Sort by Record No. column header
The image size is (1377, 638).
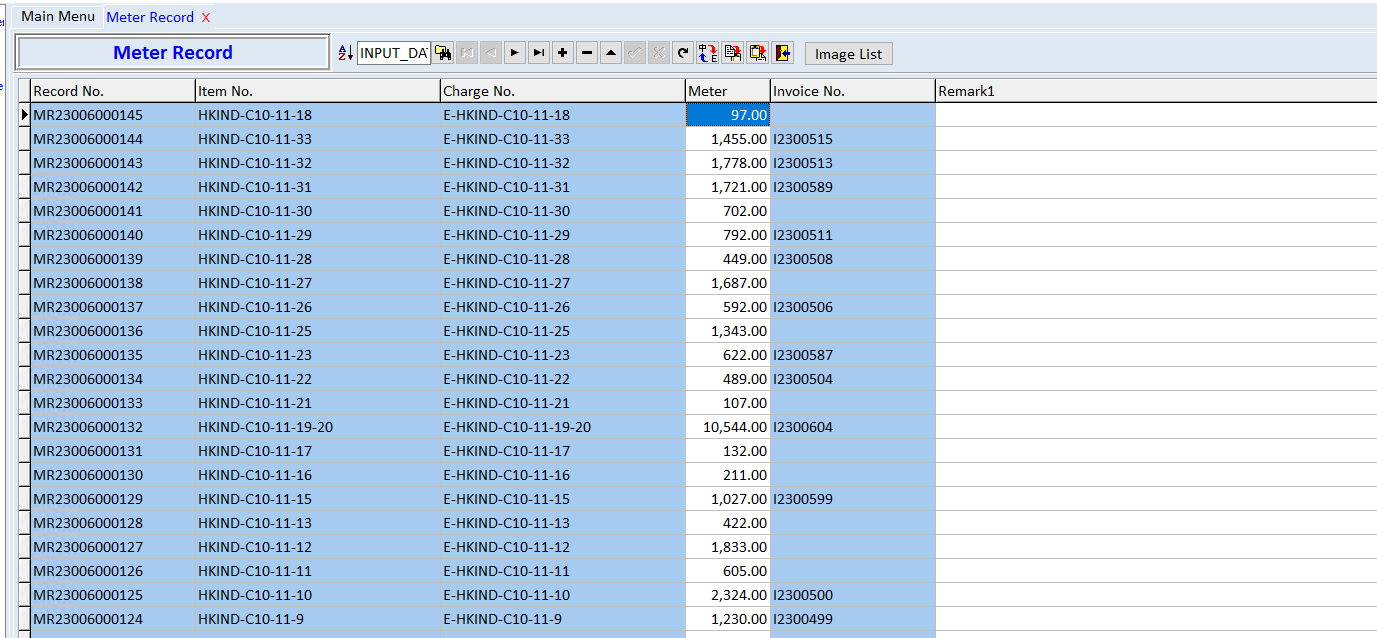pos(112,91)
